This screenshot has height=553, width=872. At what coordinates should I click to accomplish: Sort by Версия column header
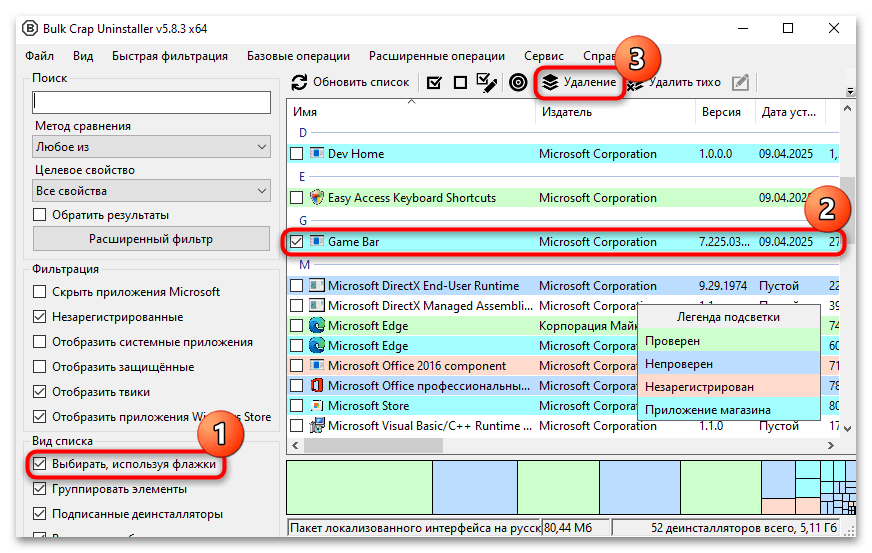[x=725, y=112]
